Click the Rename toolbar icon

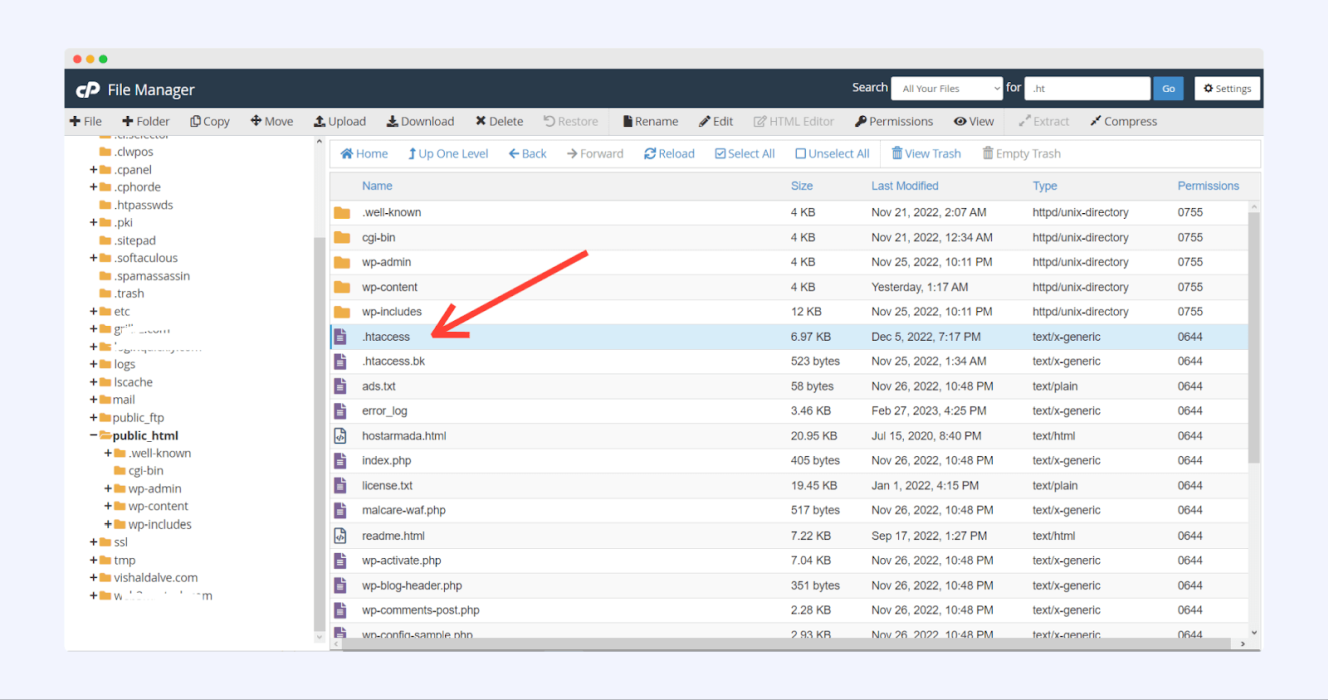pyautogui.click(x=628, y=122)
